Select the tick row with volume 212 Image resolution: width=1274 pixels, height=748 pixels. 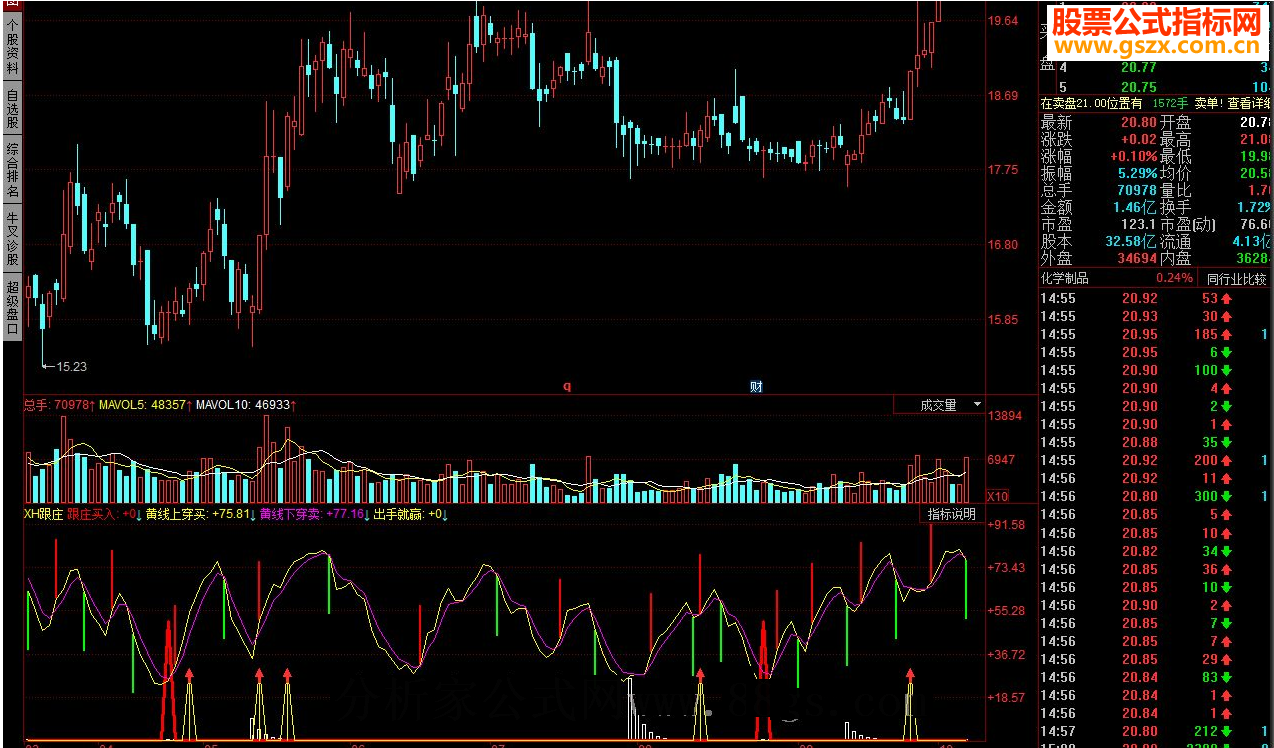click(x=1156, y=731)
